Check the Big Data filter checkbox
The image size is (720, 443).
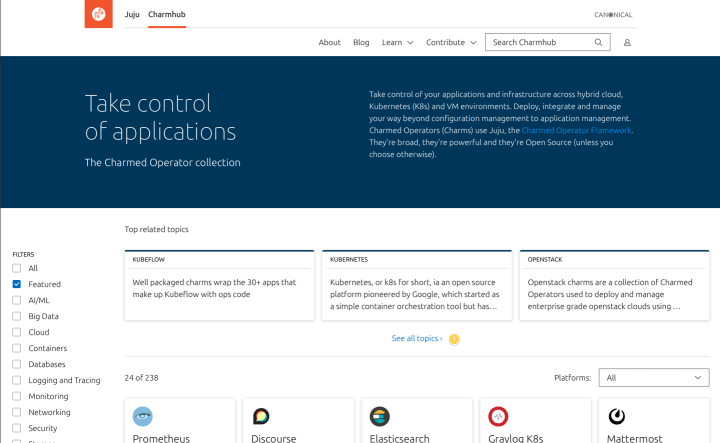[x=17, y=316]
